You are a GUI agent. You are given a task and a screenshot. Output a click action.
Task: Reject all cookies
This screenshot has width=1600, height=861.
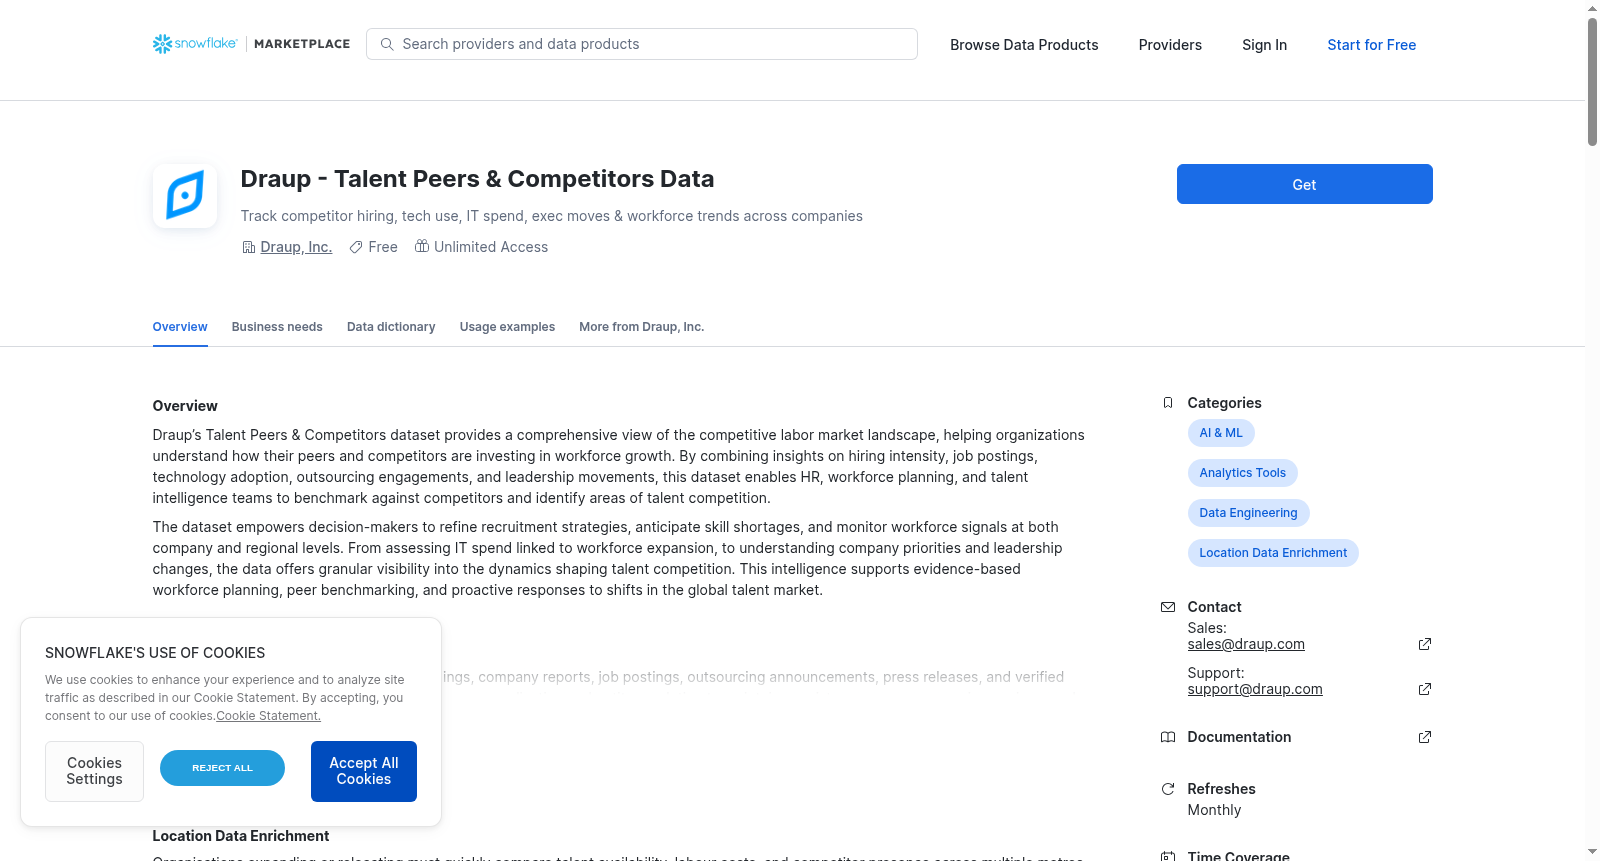pos(222,768)
